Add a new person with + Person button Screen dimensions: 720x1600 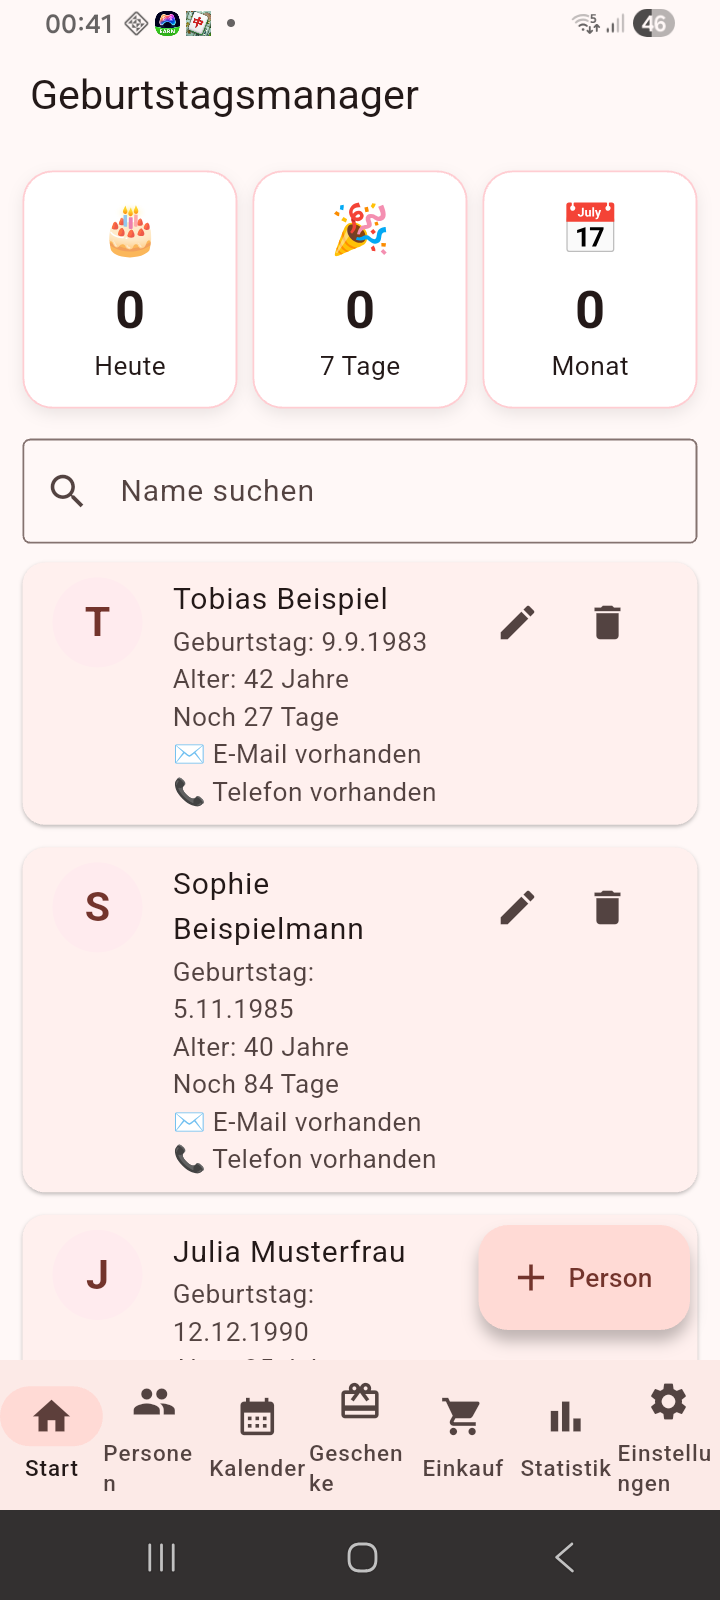[x=585, y=1278]
